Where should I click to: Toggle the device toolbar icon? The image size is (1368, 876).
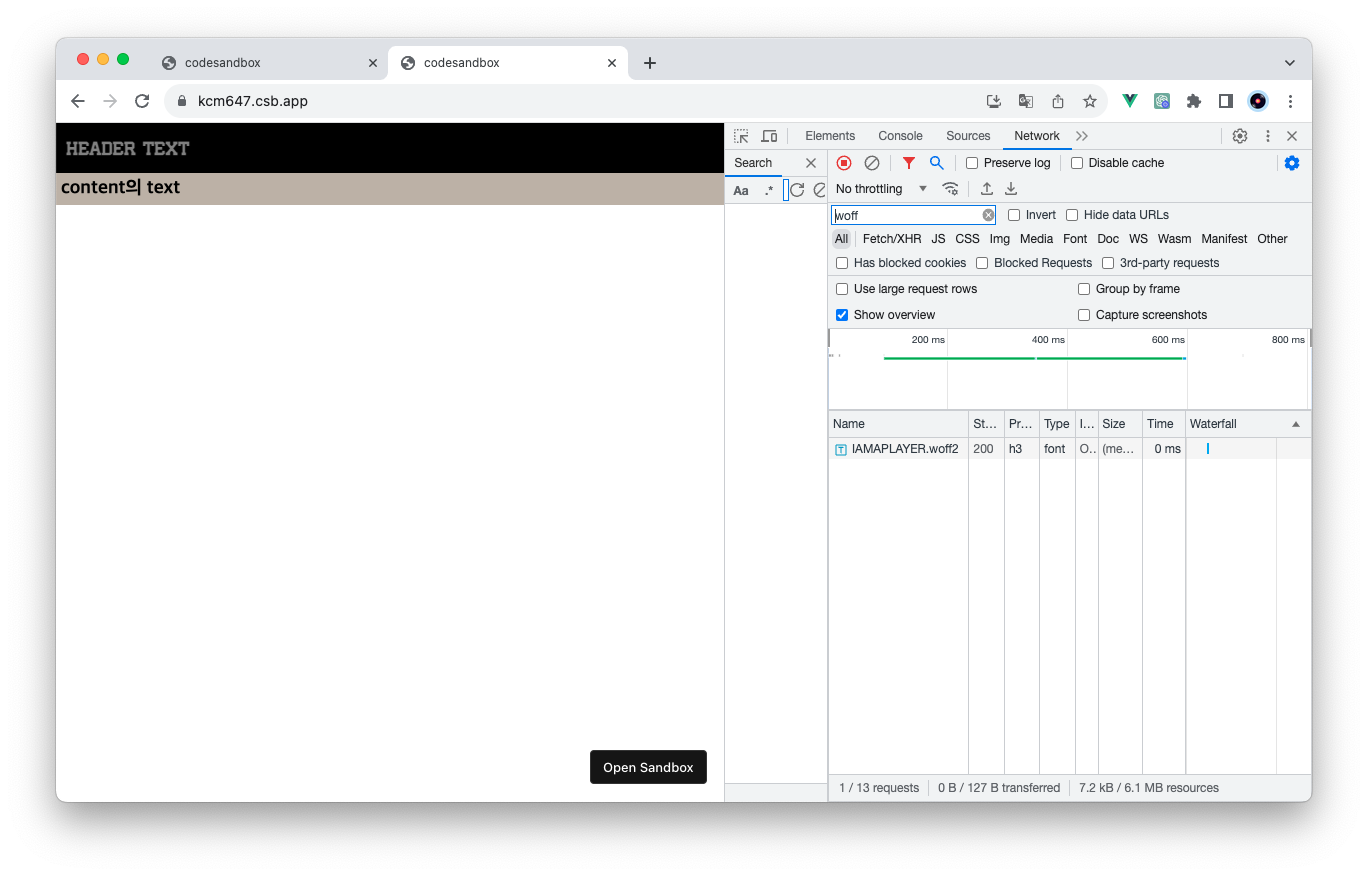769,136
